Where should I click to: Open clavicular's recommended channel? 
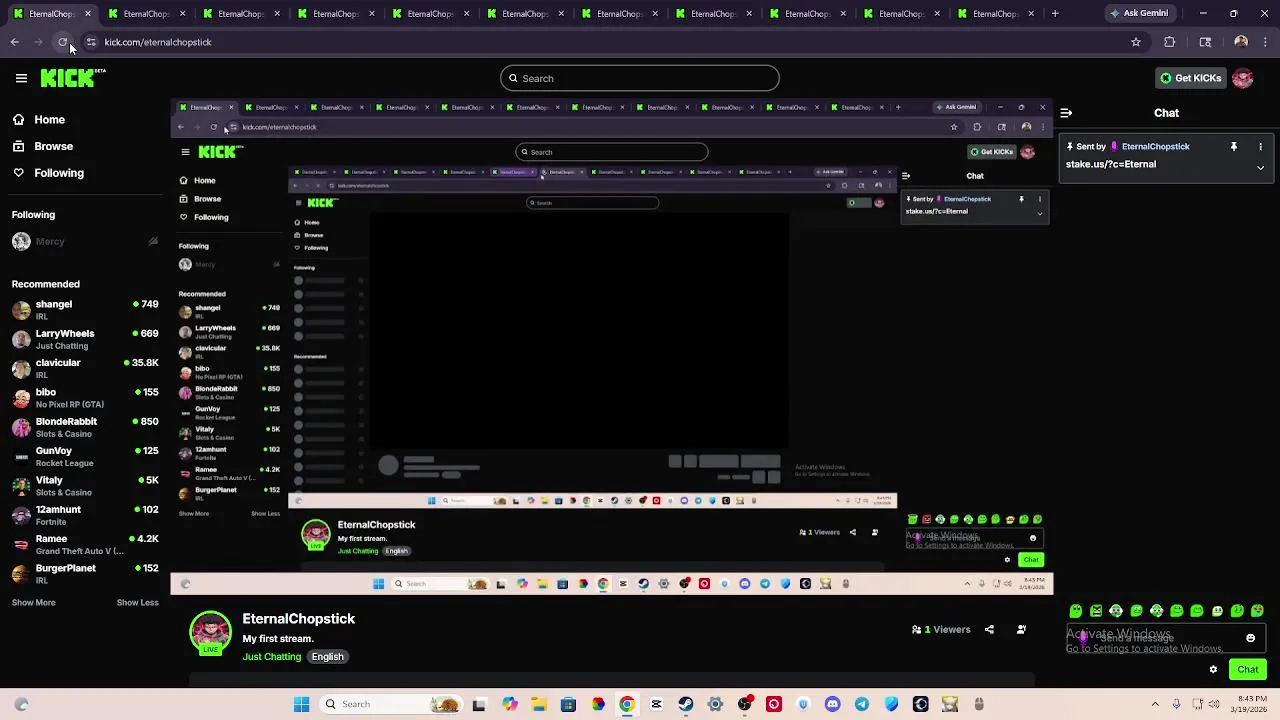(x=85, y=368)
